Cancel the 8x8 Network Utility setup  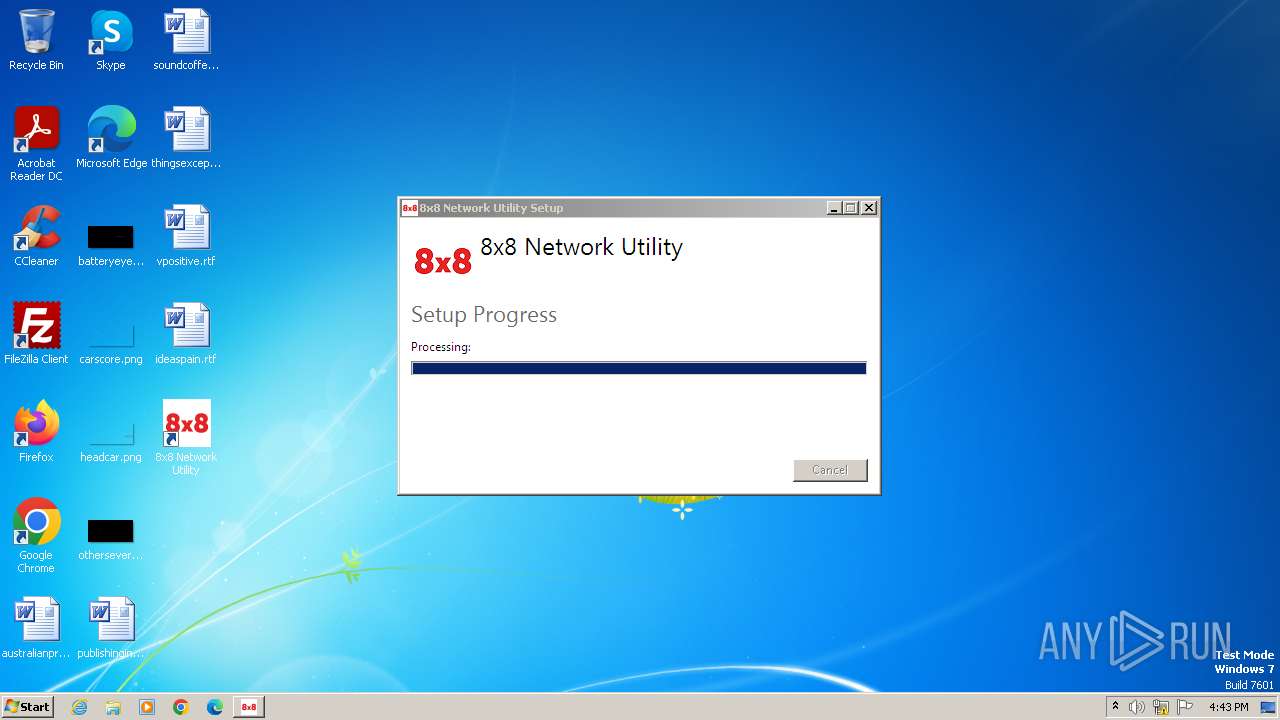point(830,470)
